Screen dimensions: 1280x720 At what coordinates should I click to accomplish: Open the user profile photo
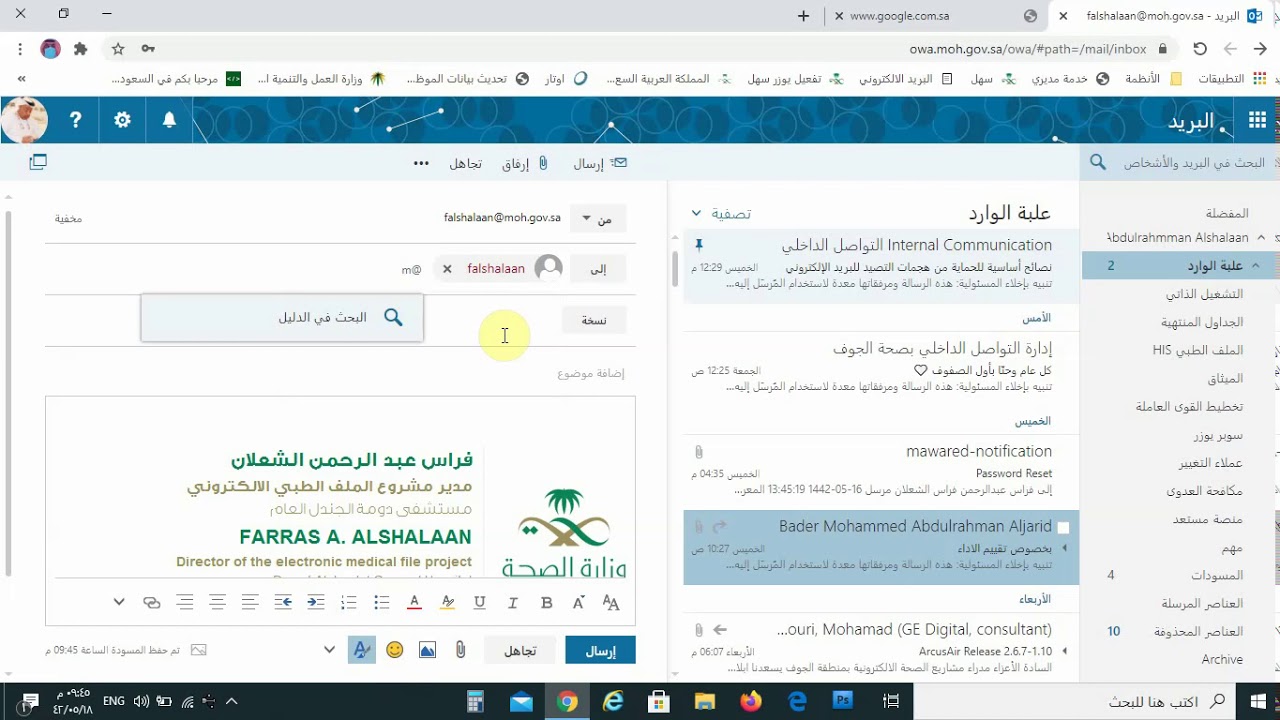(x=24, y=120)
